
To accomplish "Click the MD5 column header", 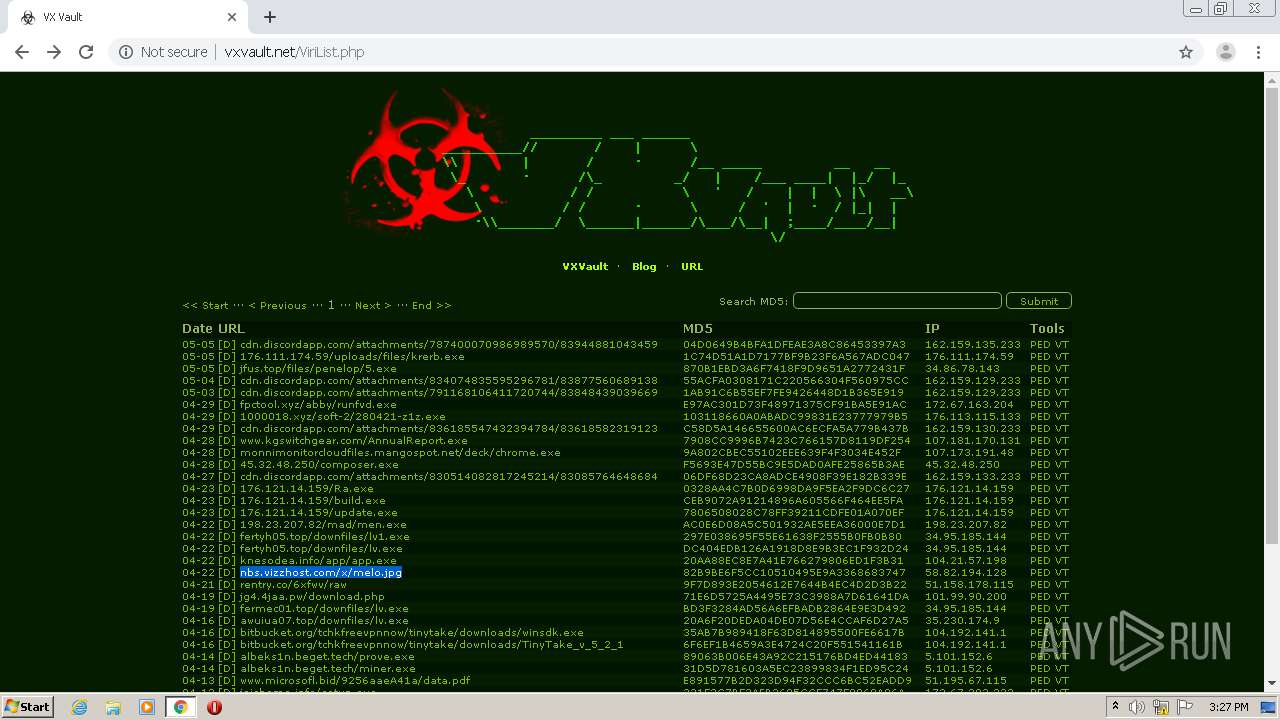I will pyautogui.click(x=697, y=329).
